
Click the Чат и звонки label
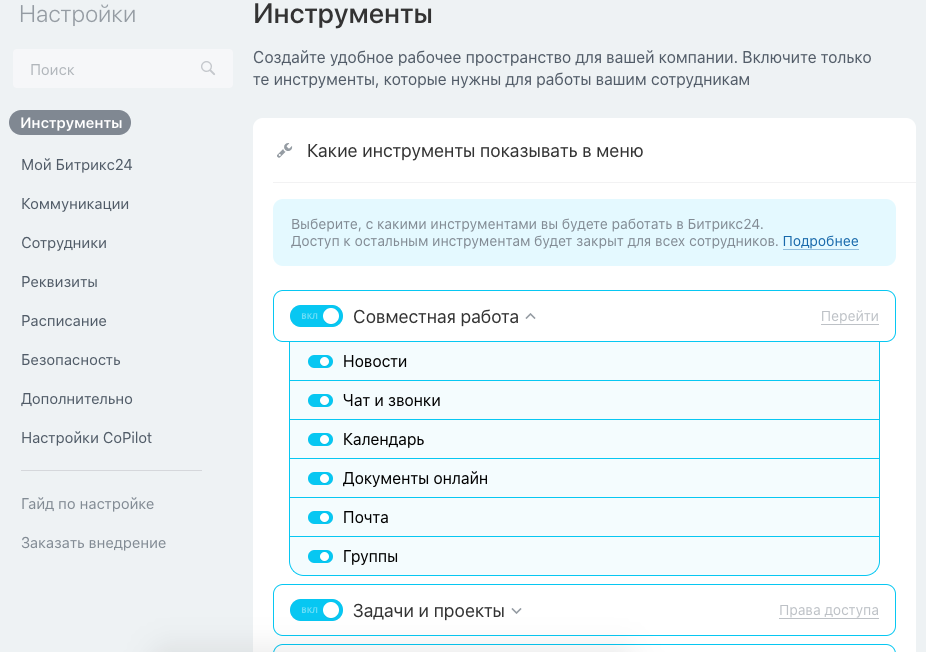392,400
